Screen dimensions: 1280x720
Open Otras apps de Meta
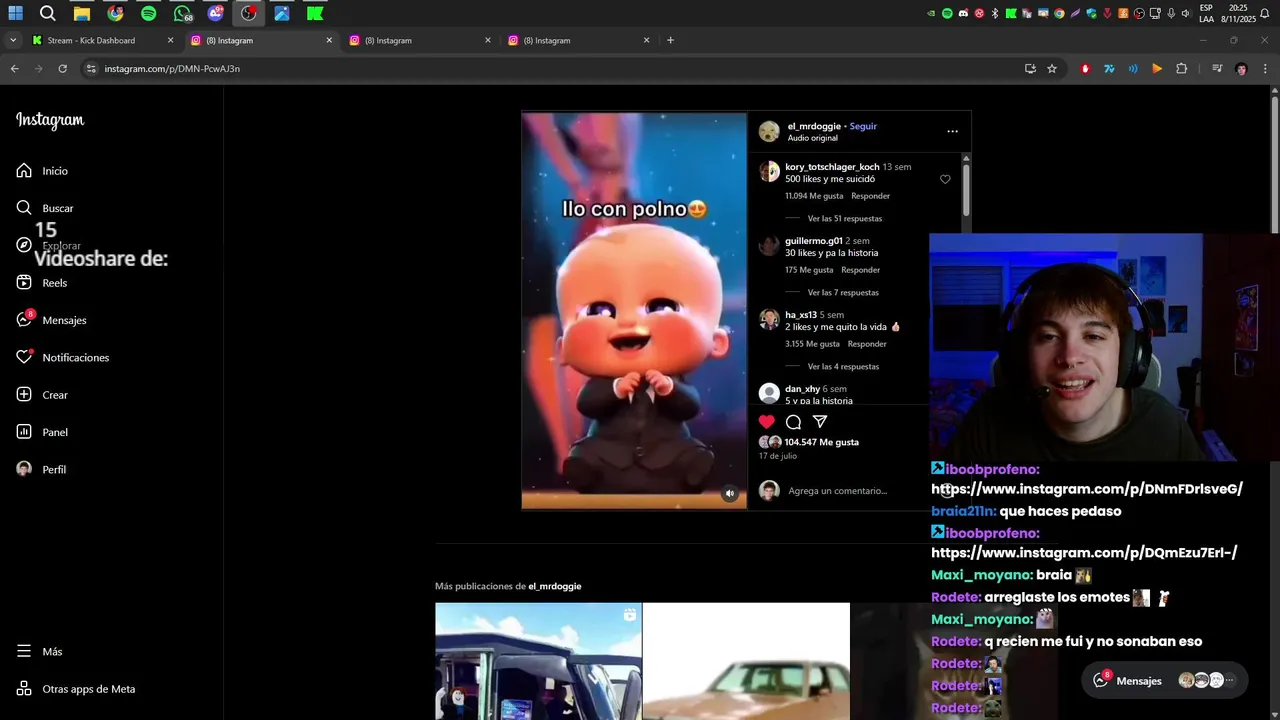click(75, 689)
